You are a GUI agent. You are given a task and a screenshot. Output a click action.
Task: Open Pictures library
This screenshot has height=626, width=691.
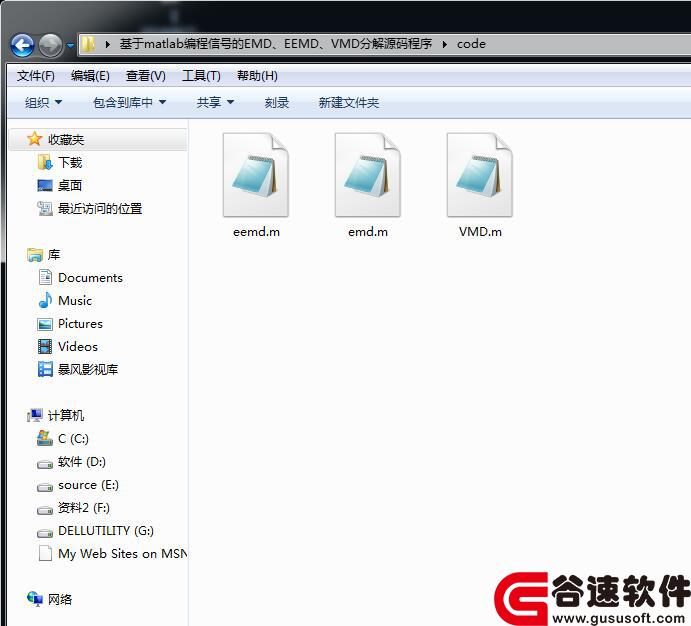click(x=80, y=324)
